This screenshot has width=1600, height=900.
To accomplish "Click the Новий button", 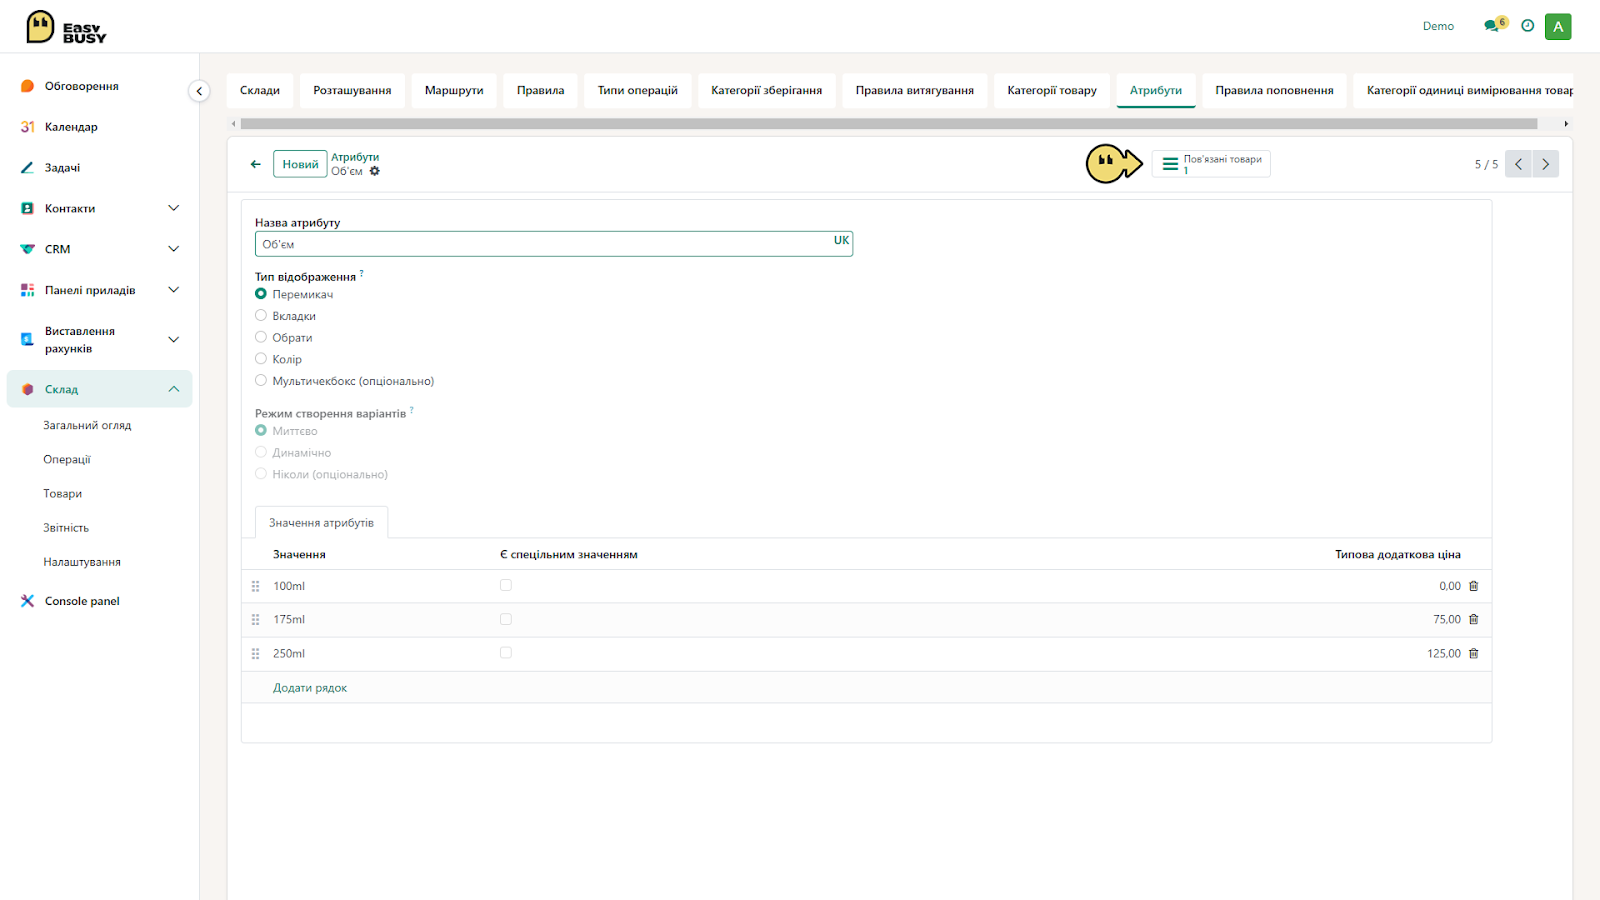I will pyautogui.click(x=300, y=164).
